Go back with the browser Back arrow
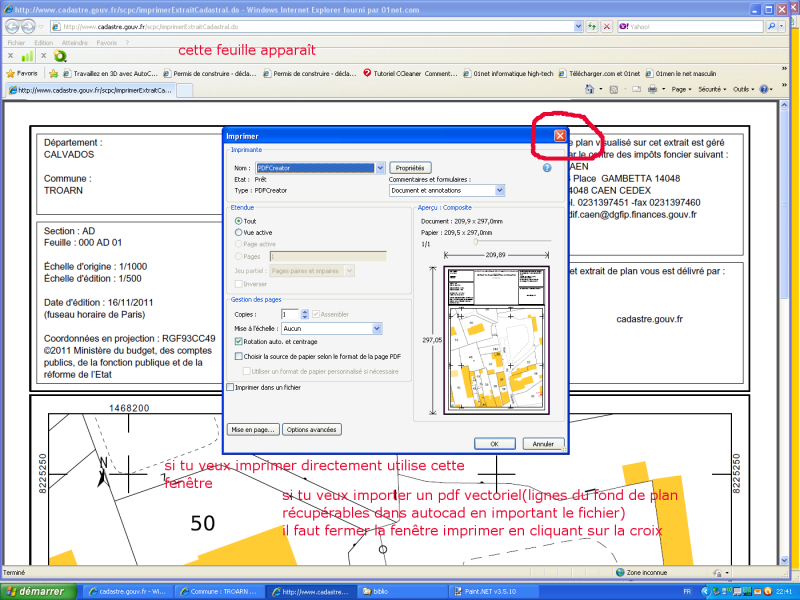 coord(12,26)
